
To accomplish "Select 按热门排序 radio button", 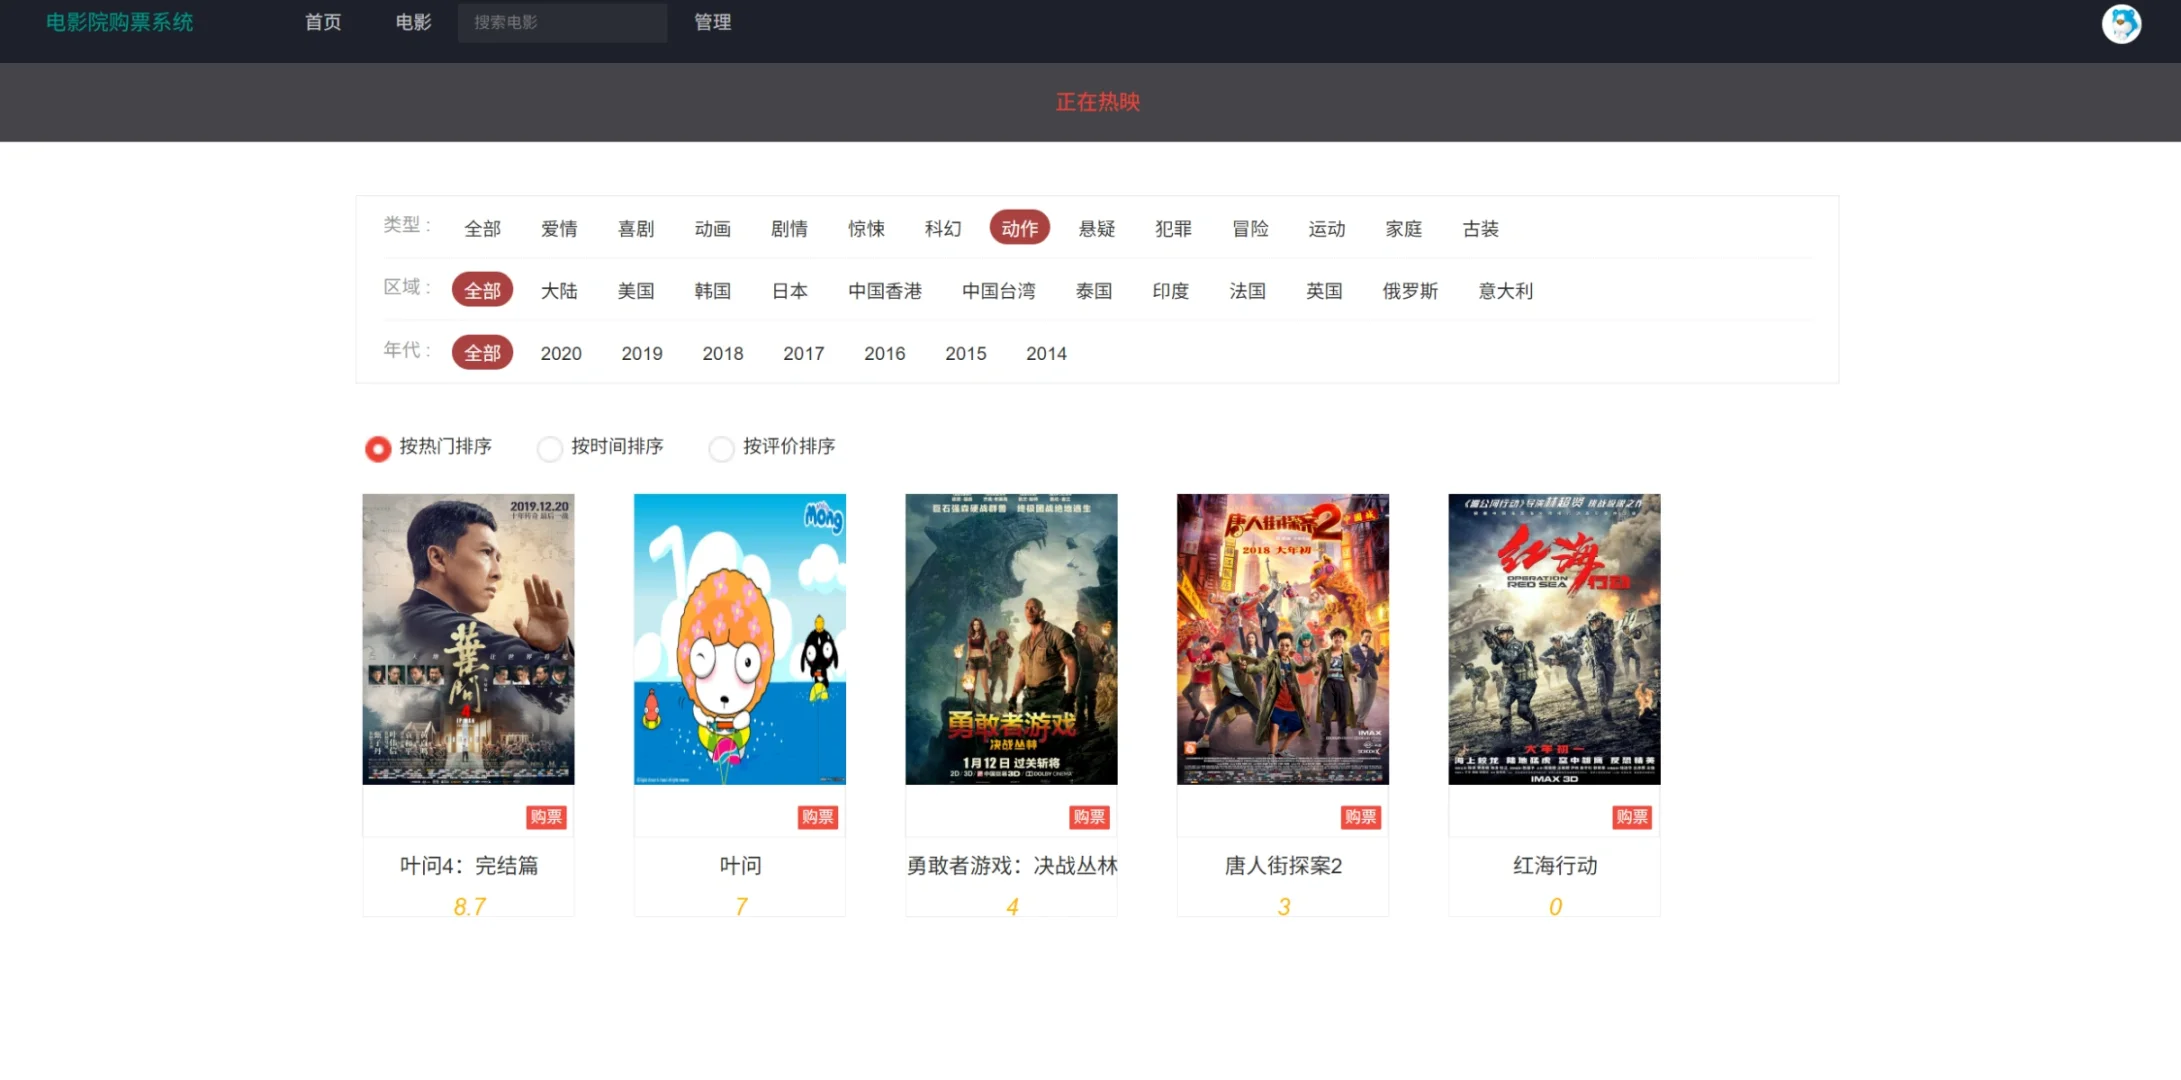I will (x=378, y=449).
